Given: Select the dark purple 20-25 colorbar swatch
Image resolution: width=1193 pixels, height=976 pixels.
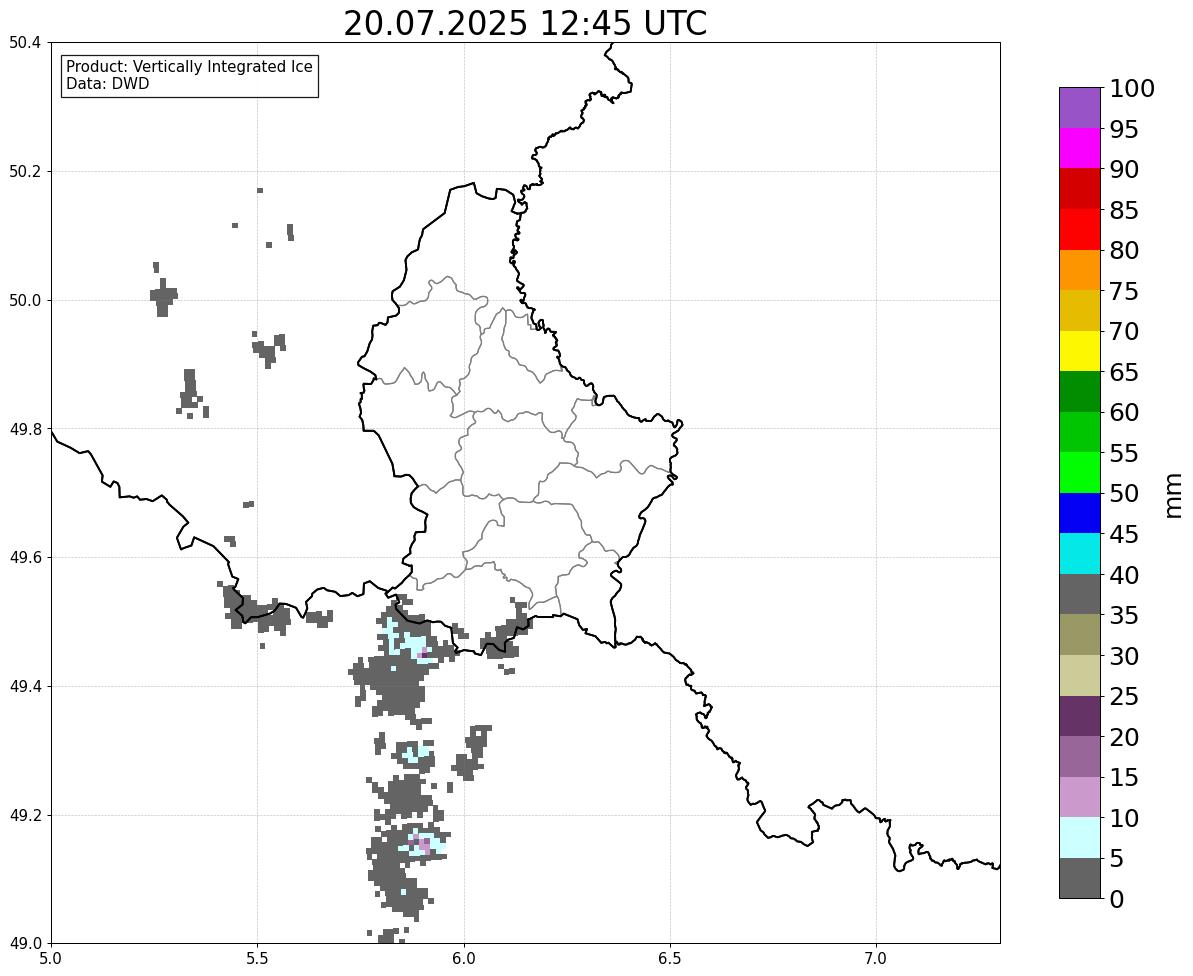Looking at the screenshot, I should (1080, 717).
